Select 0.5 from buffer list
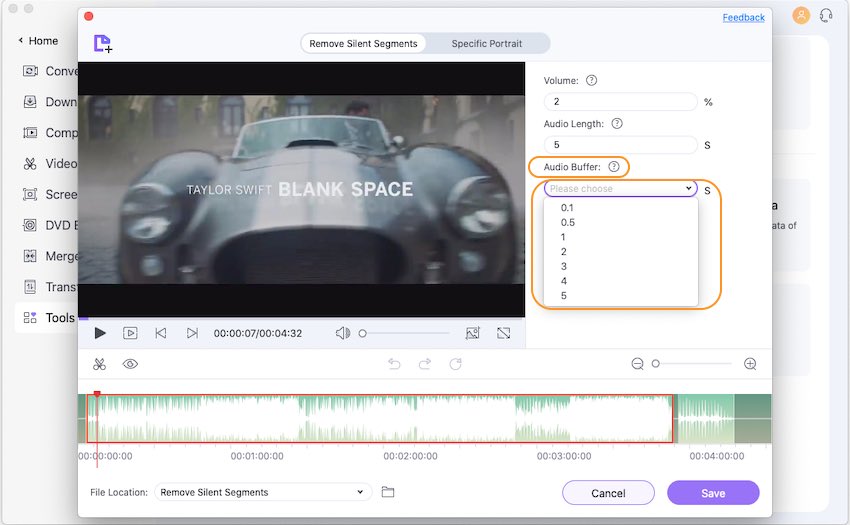The width and height of the screenshot is (850, 525). pyautogui.click(x=620, y=222)
